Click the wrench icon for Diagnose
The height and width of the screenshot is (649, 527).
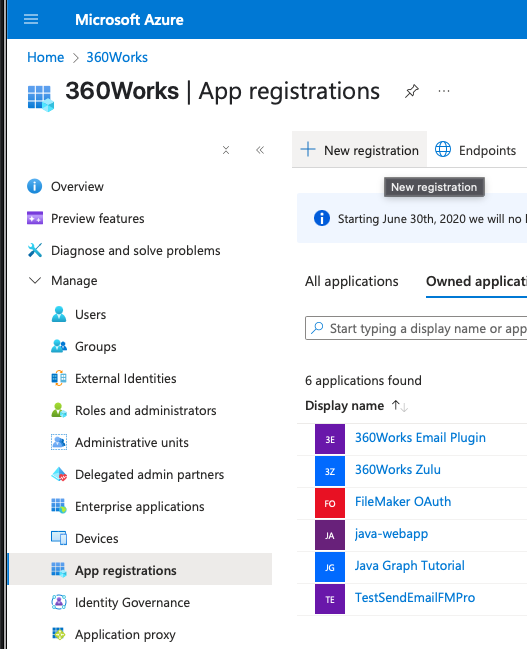35,250
